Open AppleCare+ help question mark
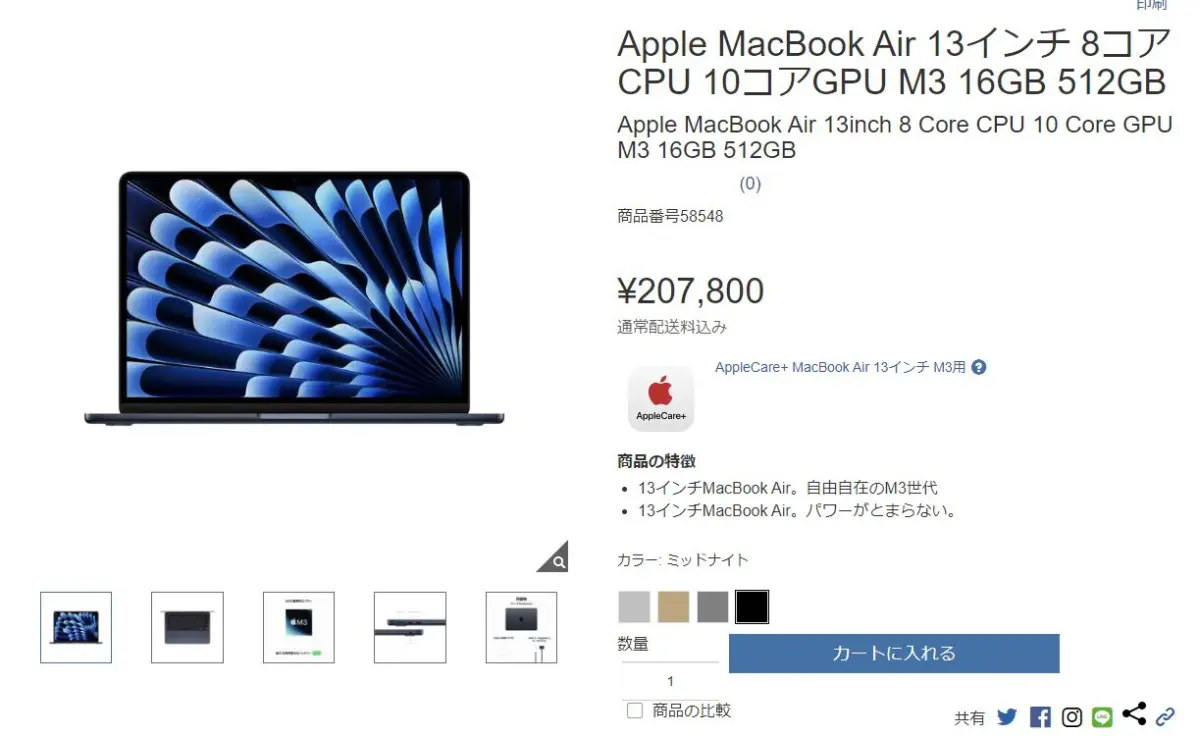Viewport: 1200px width, 736px height. (979, 367)
